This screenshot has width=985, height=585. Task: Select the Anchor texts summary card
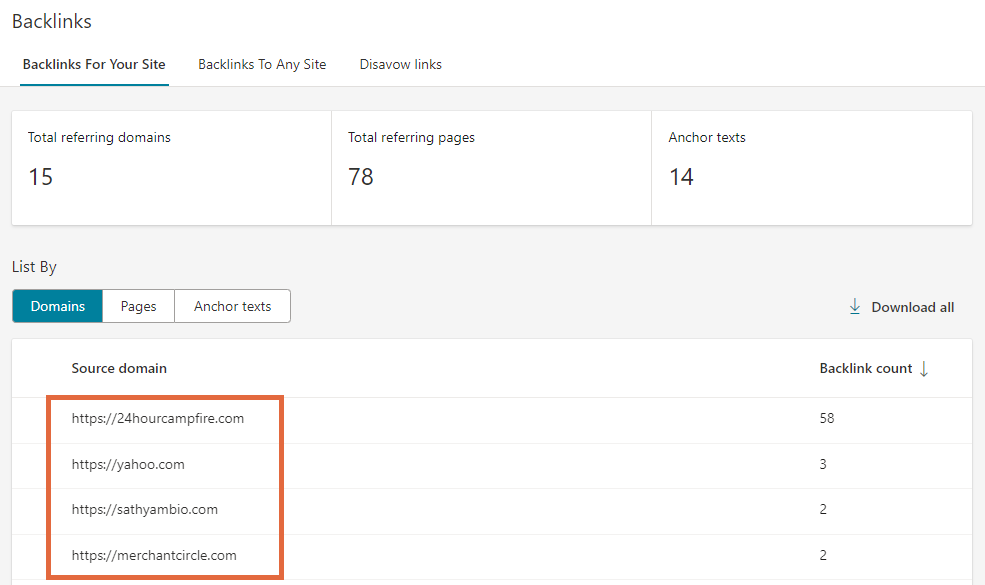click(x=811, y=168)
